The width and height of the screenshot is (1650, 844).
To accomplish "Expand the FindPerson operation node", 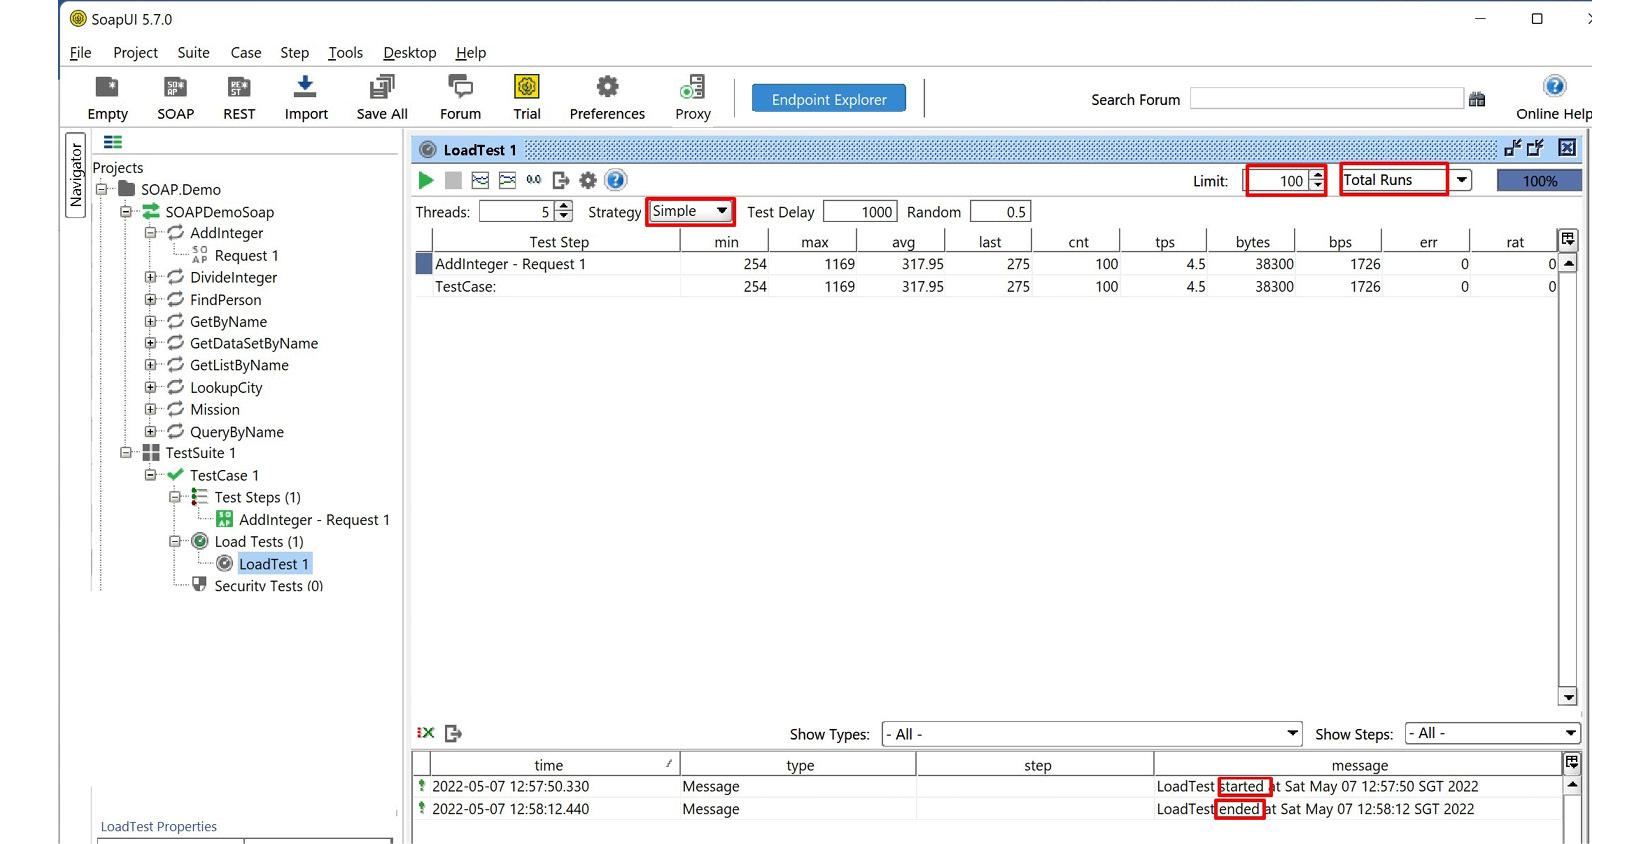I will tap(151, 299).
